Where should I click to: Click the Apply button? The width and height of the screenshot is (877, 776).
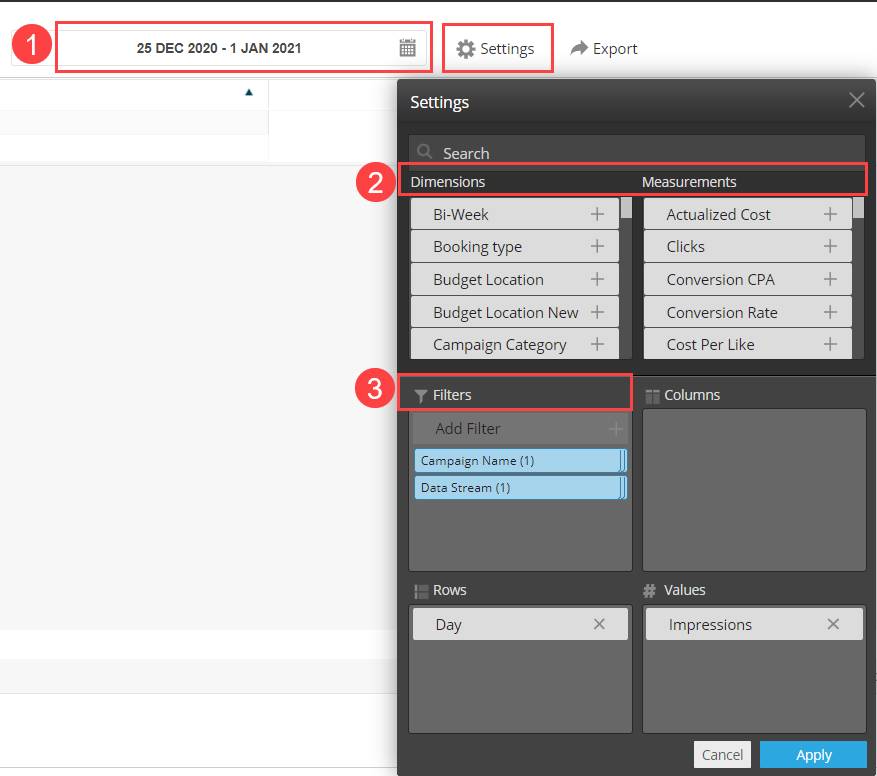pos(812,754)
